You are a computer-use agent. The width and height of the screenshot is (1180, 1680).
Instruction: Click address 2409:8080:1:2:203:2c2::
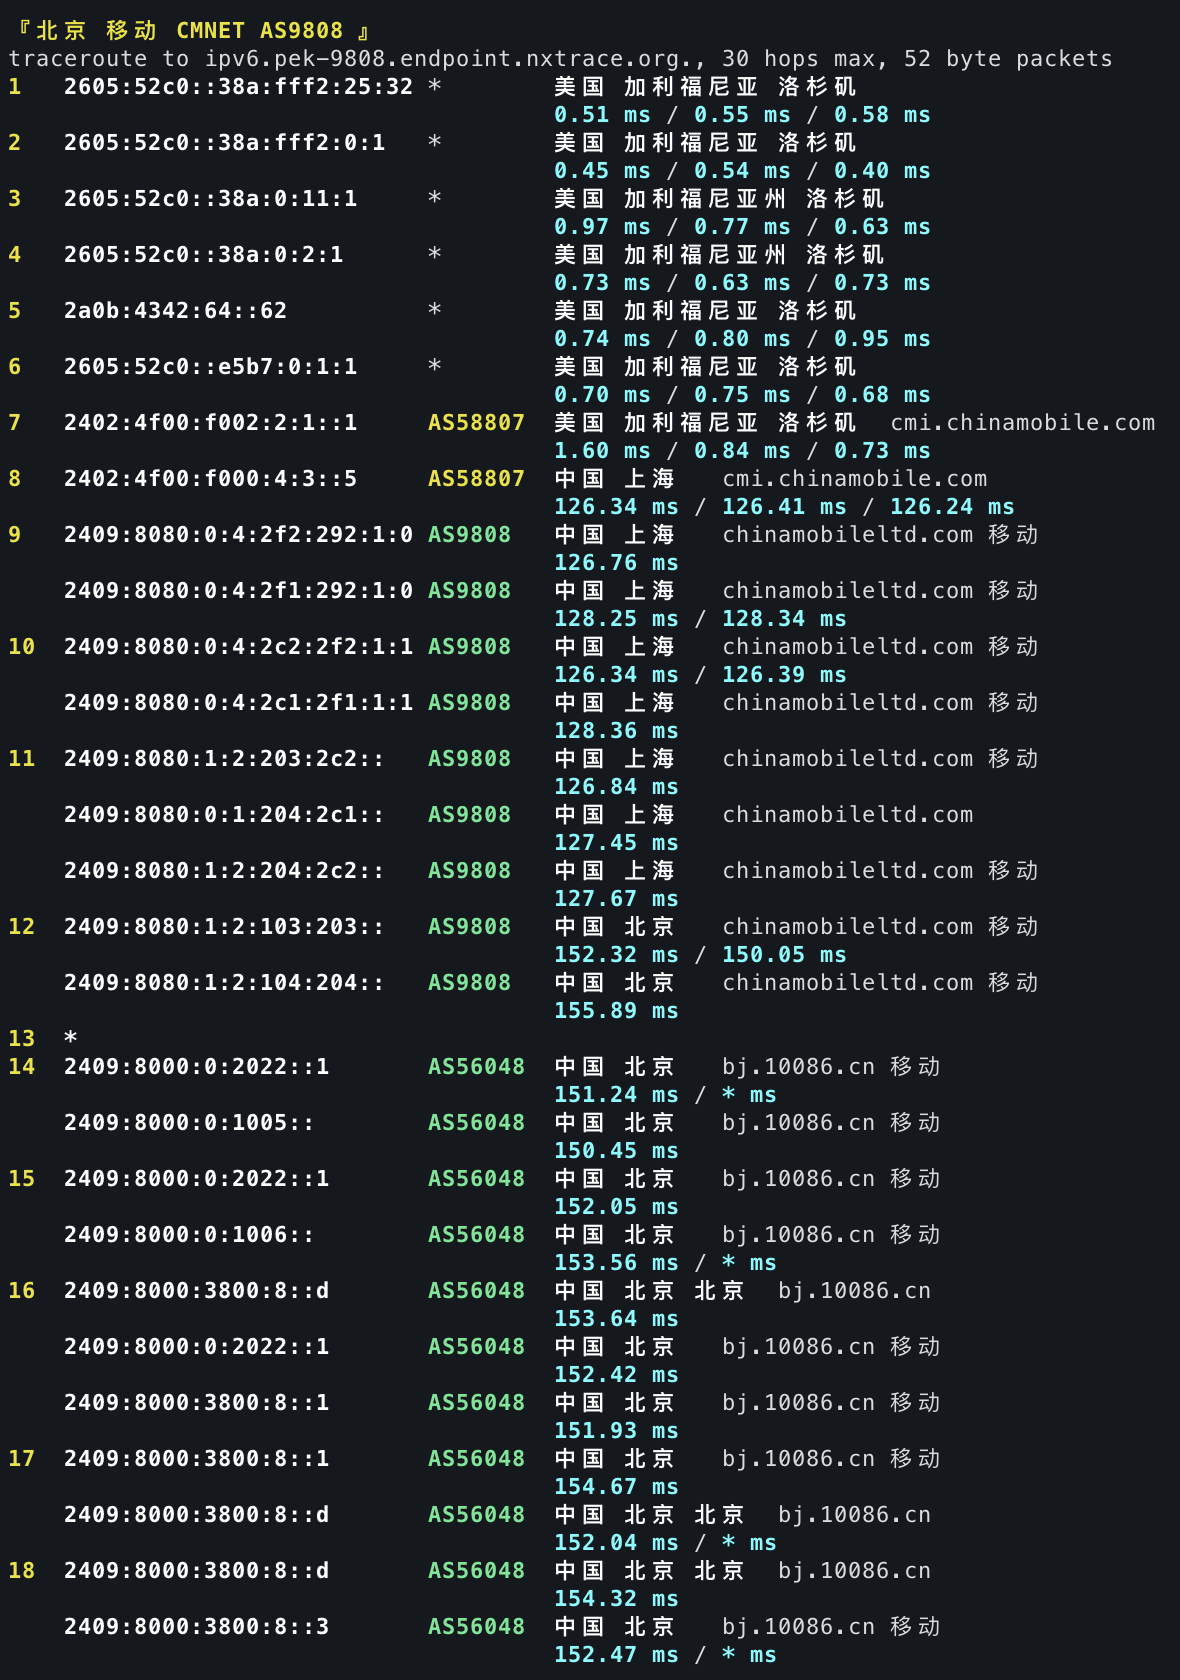(x=224, y=759)
